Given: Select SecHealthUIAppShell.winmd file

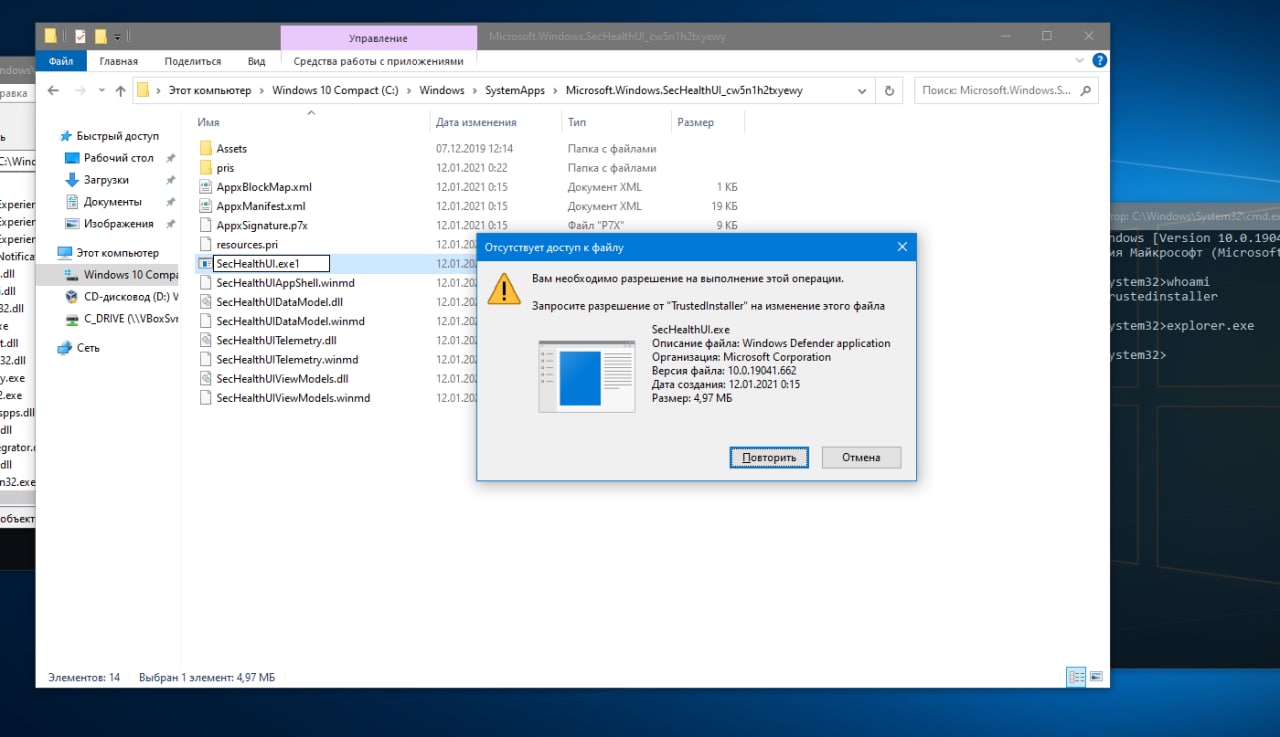Looking at the screenshot, I should pos(285,283).
